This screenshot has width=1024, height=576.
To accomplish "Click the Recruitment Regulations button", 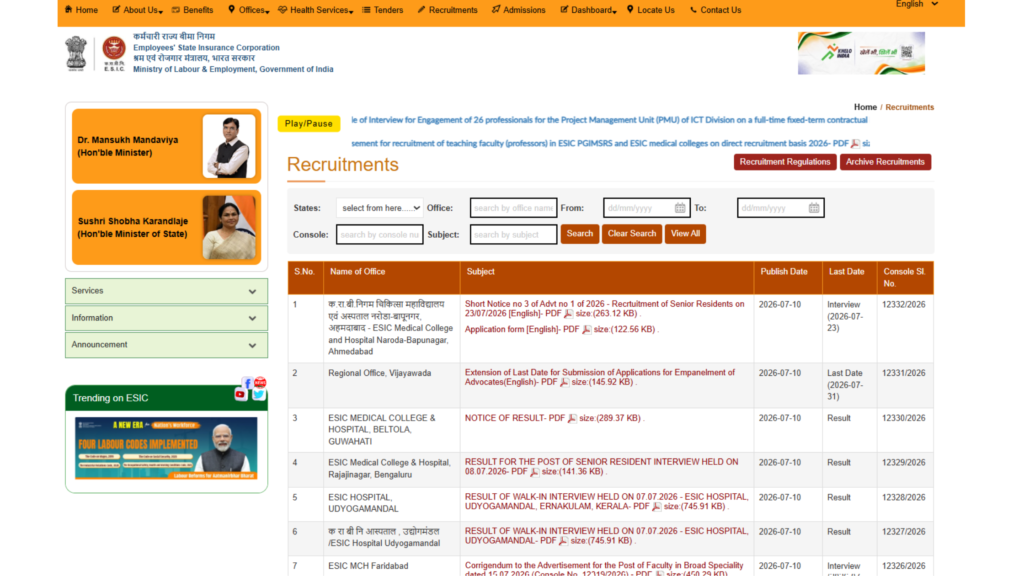I will [x=785, y=162].
